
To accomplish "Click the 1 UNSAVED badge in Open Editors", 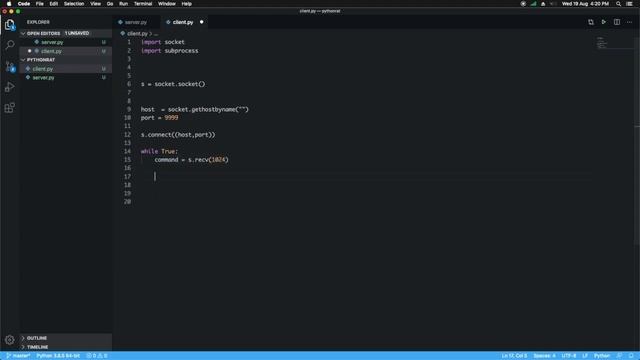I will [x=77, y=33].
